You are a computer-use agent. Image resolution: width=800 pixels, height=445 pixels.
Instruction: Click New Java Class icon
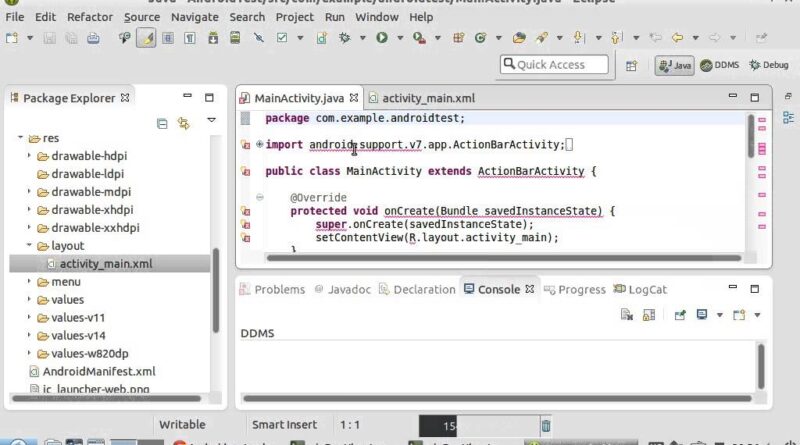pos(480,38)
